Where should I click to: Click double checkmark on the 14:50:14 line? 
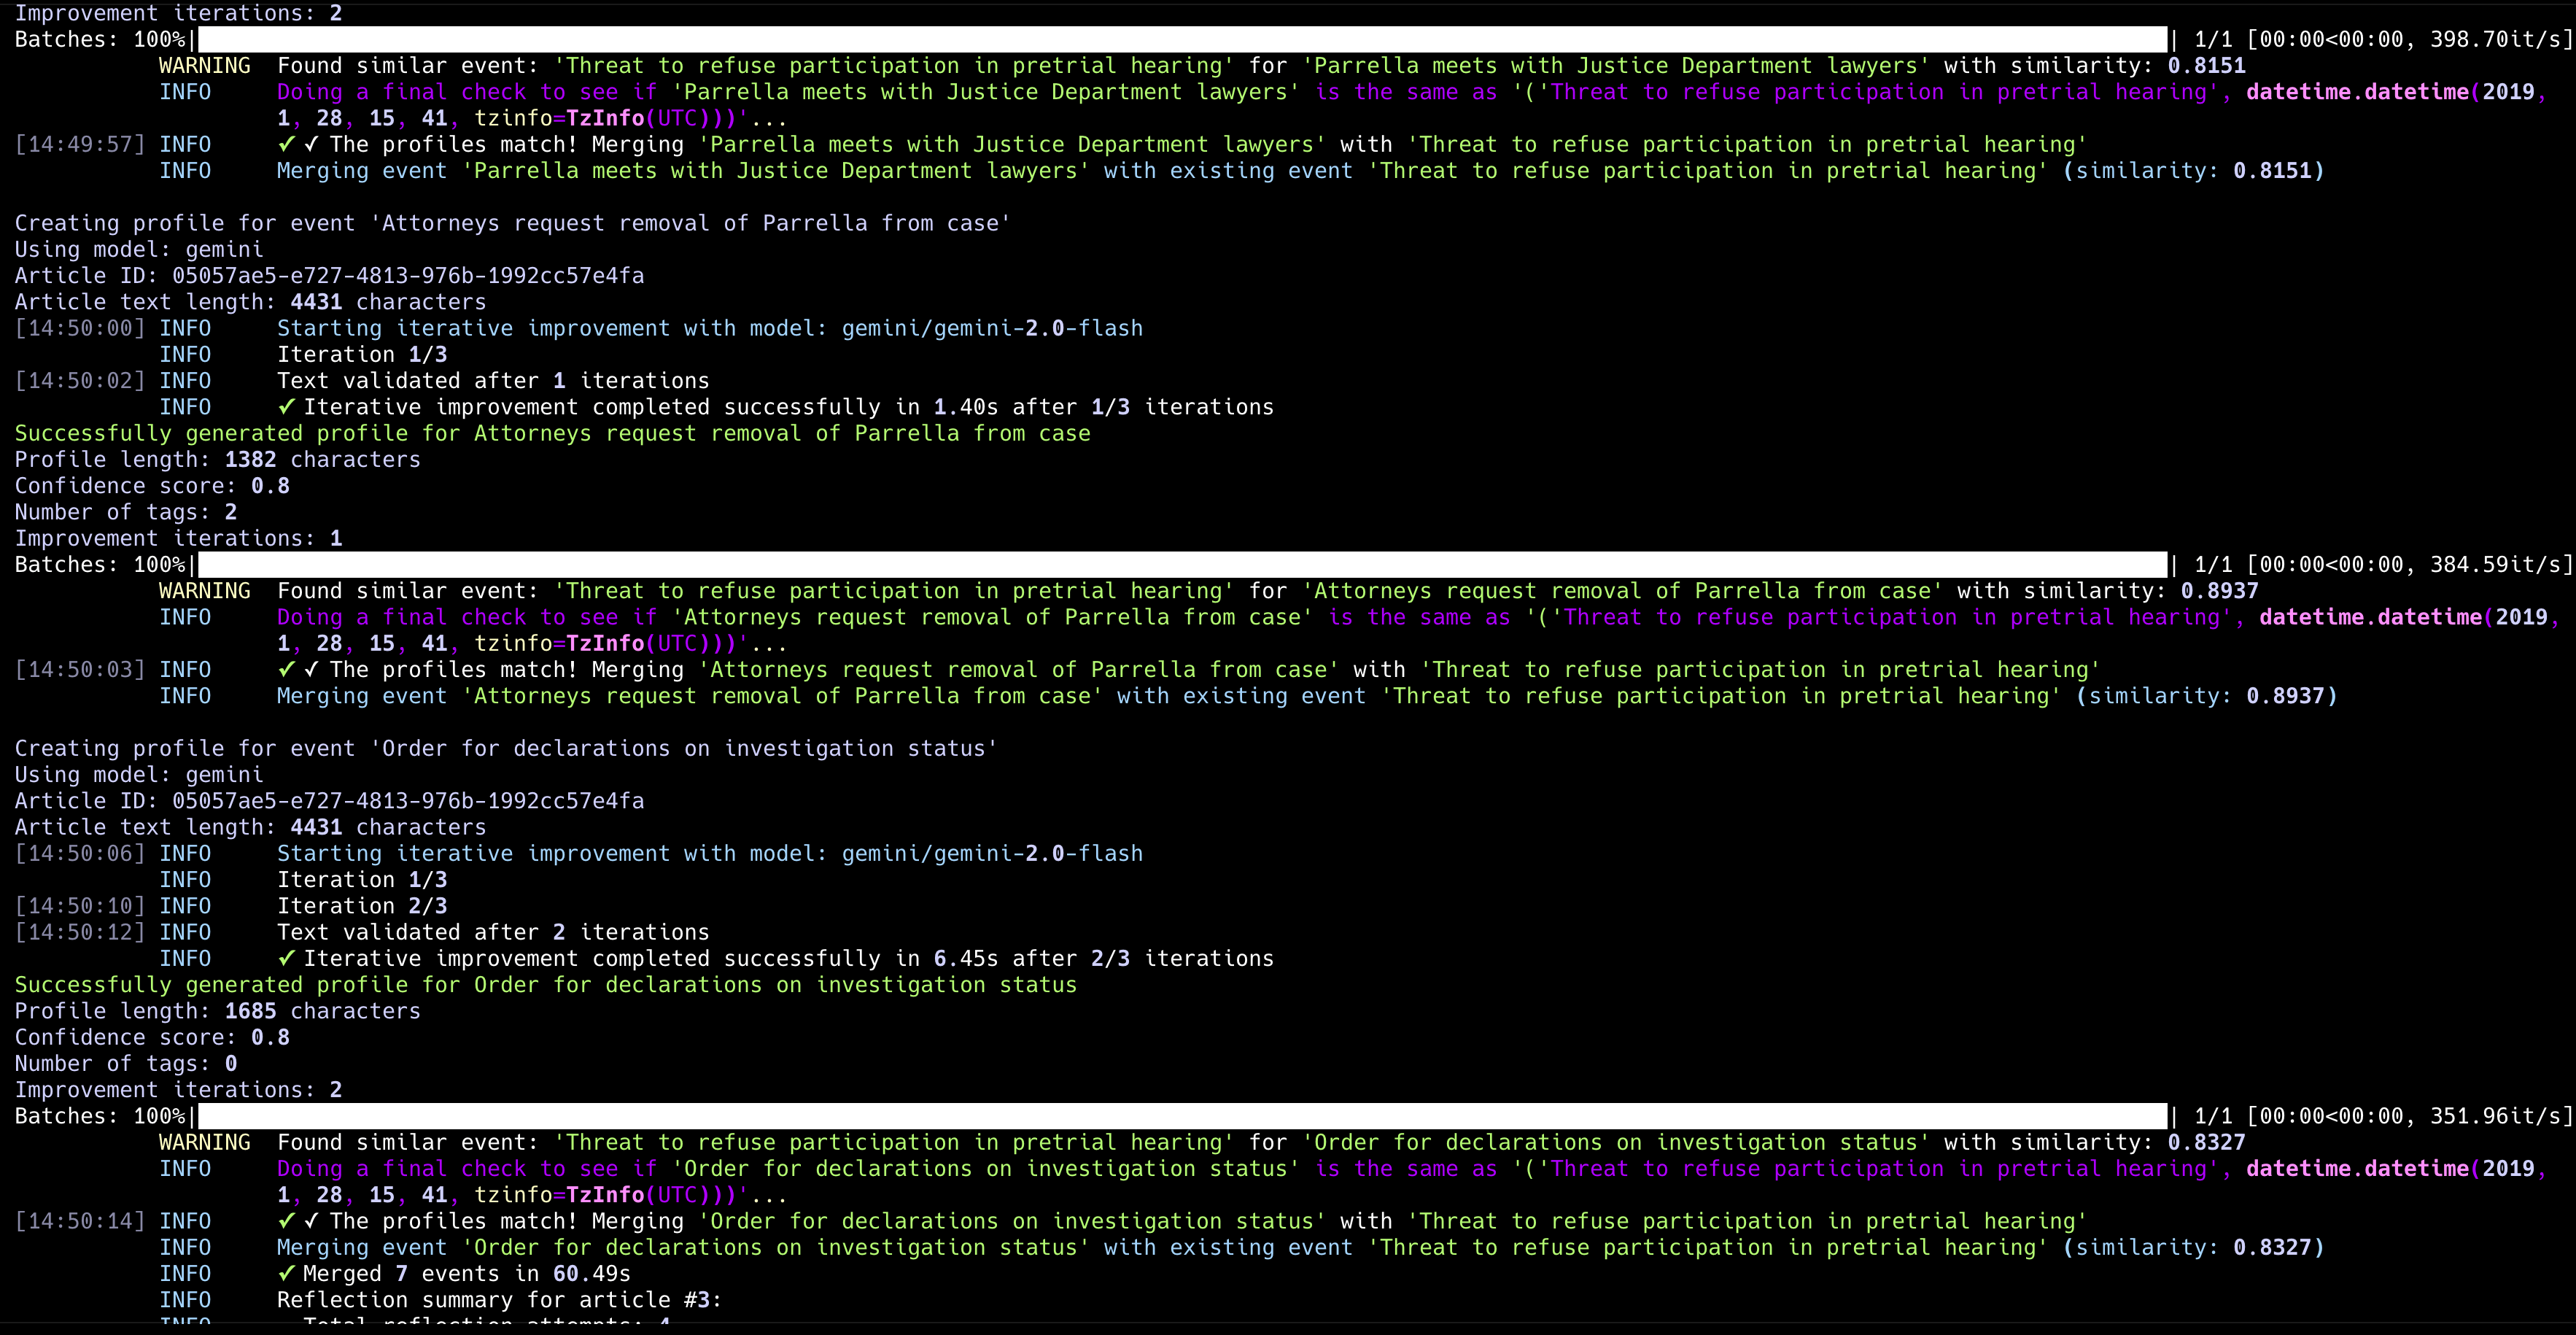click(x=298, y=1222)
